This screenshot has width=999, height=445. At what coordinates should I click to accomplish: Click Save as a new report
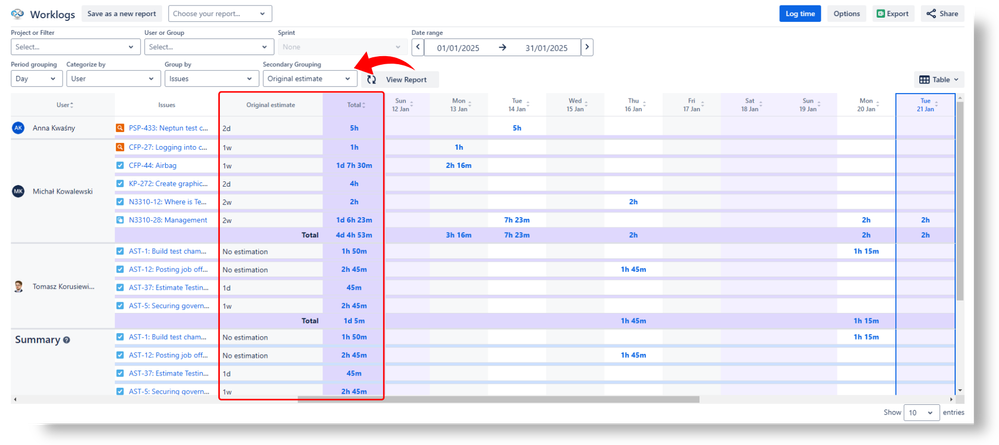122,13
